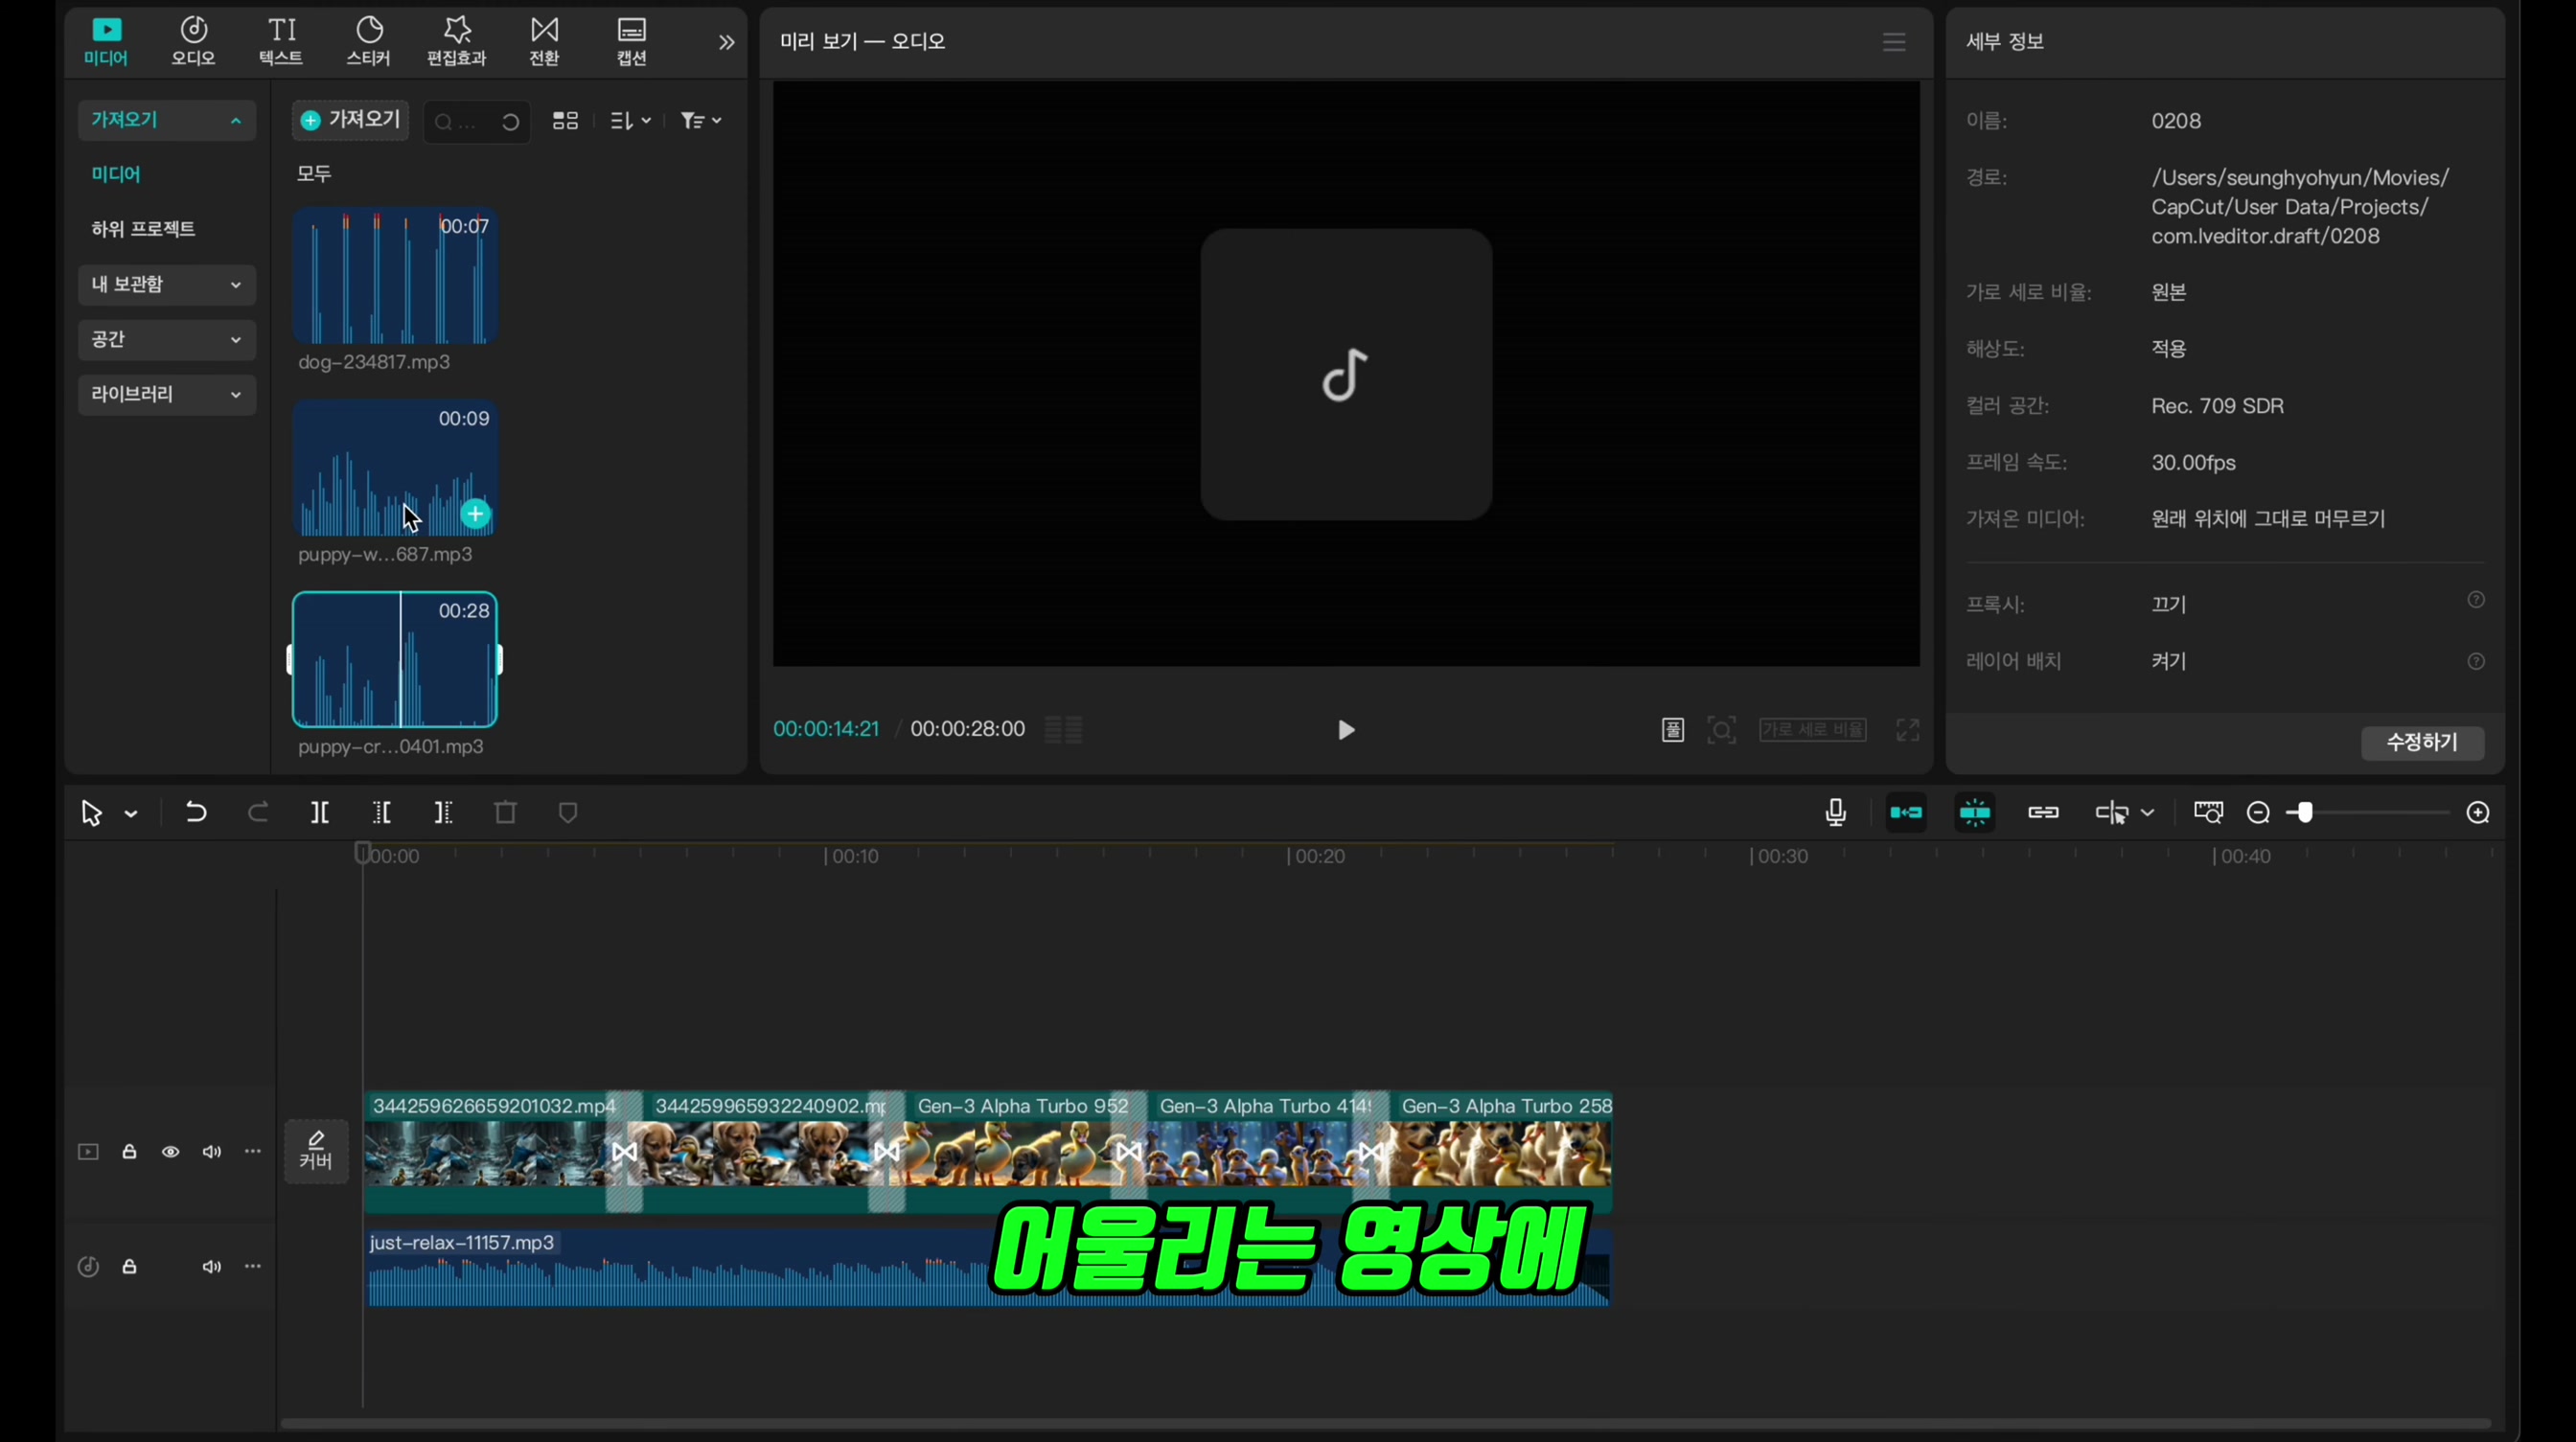Screen dimensions: 2576x1442
Task: Delete right of playhead
Action: tap(444, 813)
